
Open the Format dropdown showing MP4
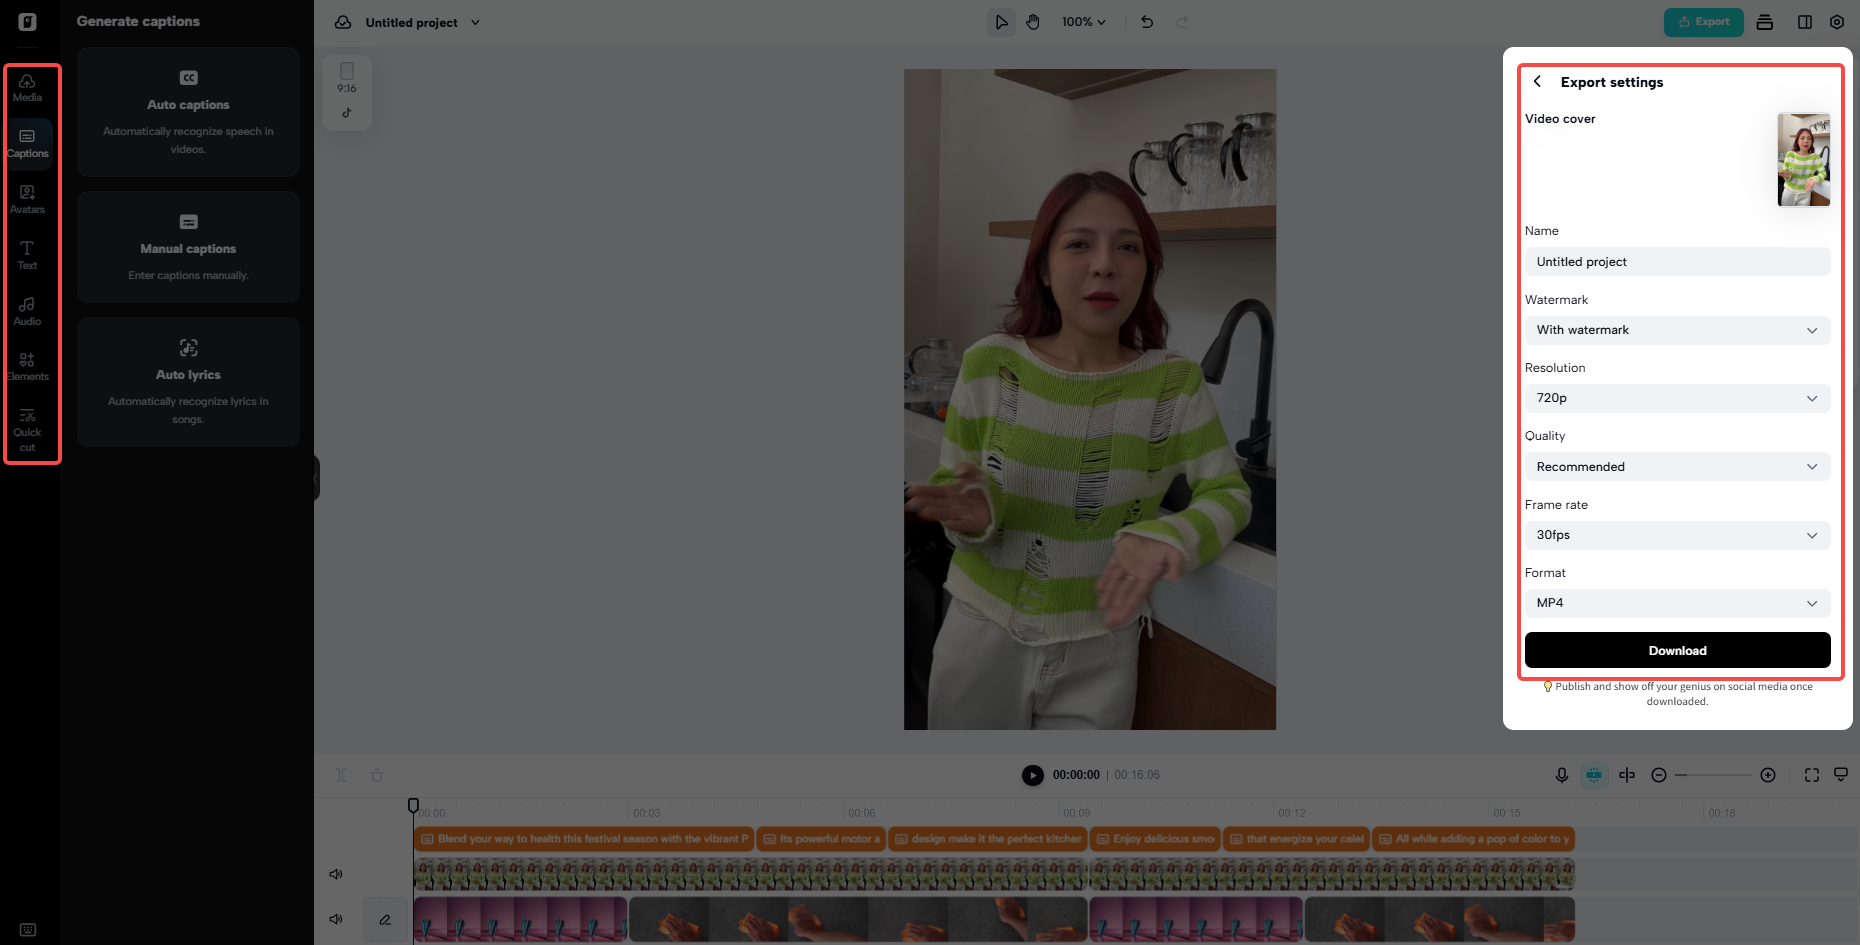coord(1677,603)
